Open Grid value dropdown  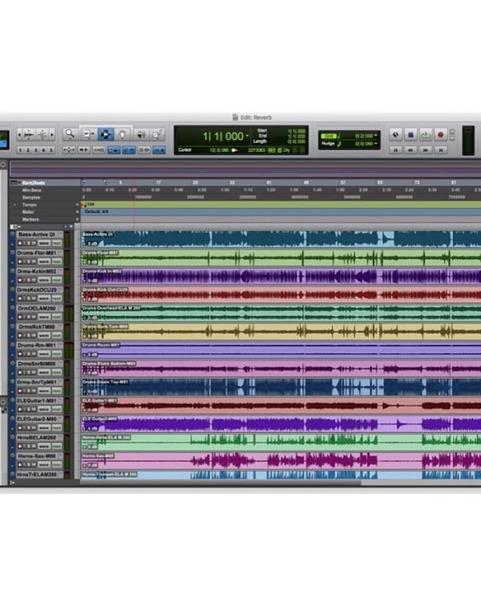click(x=376, y=135)
